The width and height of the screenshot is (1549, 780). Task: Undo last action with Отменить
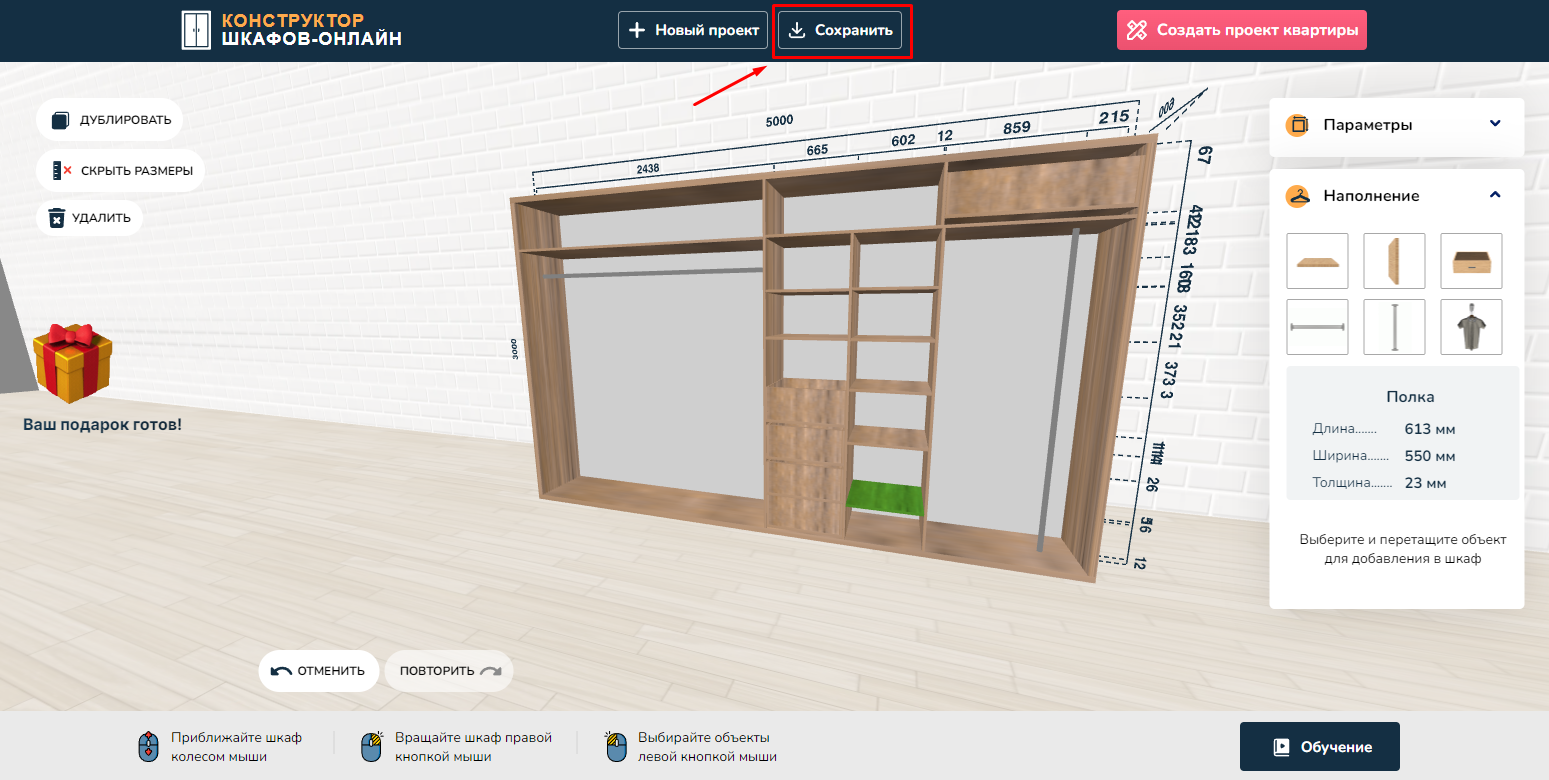coord(319,671)
